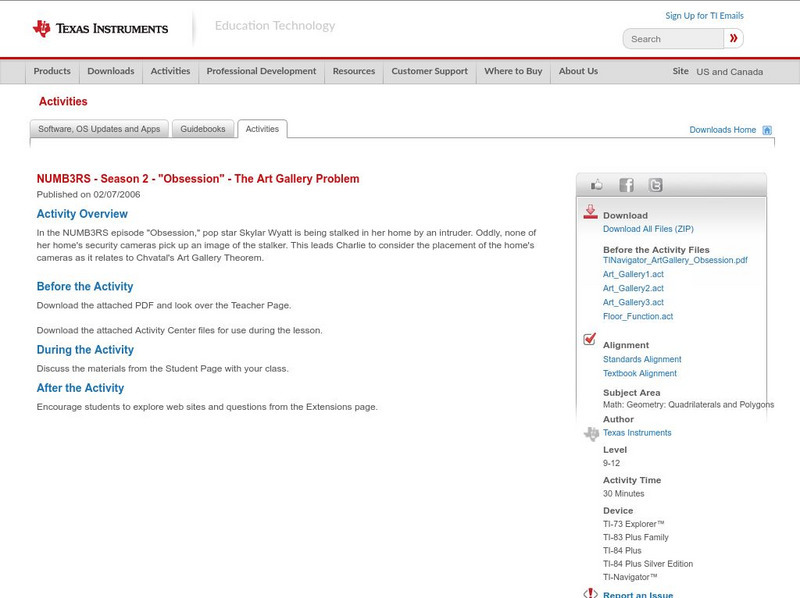This screenshot has width=800, height=598.
Task: Click the During the Activity heading
Action: (85, 350)
